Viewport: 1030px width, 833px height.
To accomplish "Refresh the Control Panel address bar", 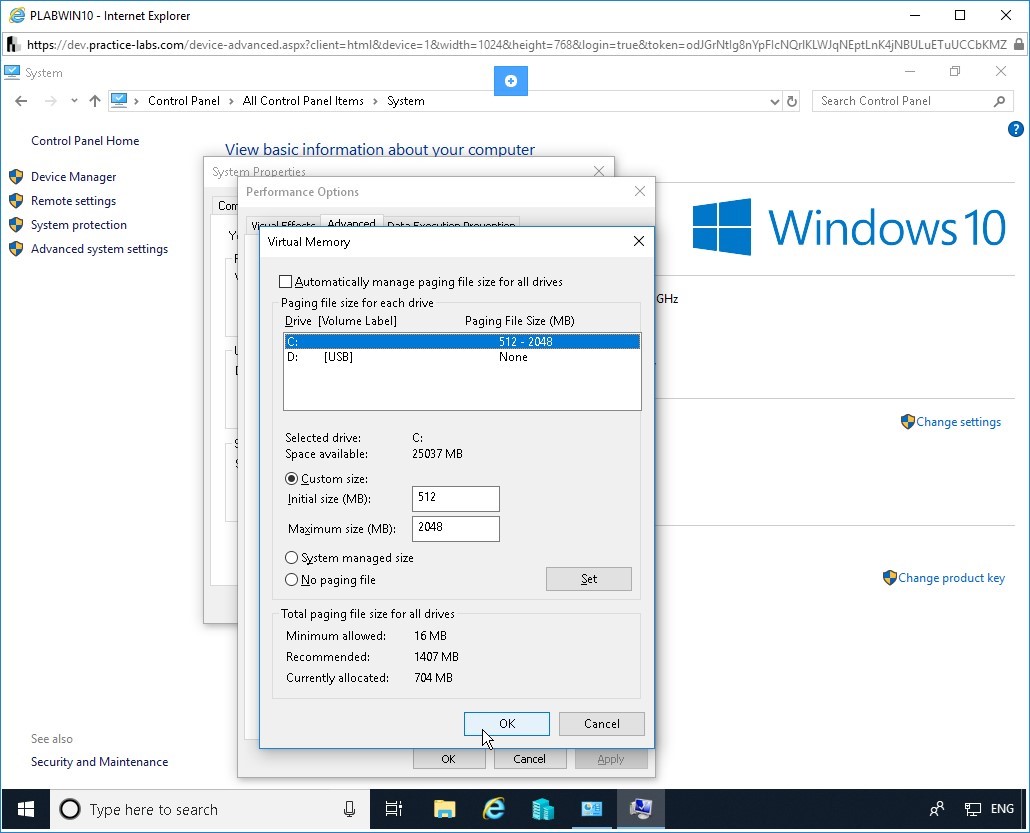I will (792, 101).
